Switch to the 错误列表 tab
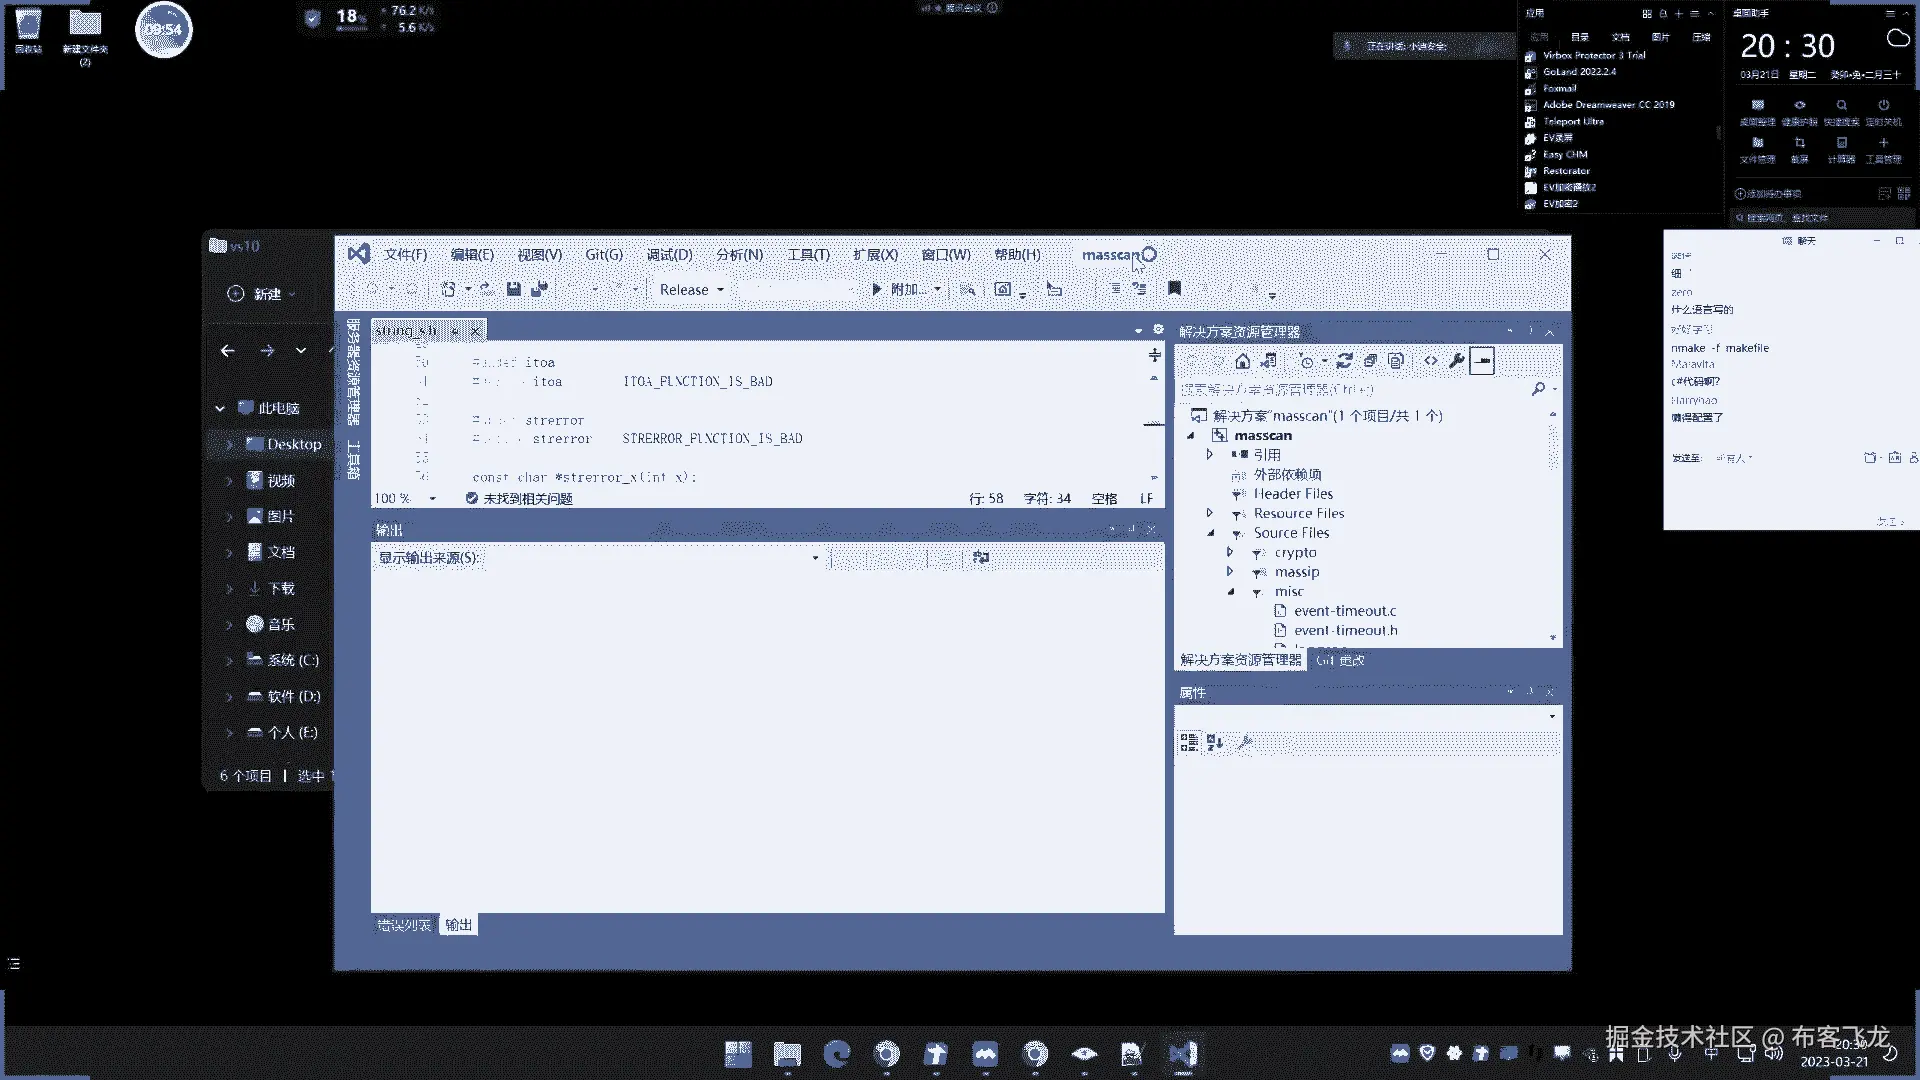Screen dimensions: 1920x1080 point(404,925)
